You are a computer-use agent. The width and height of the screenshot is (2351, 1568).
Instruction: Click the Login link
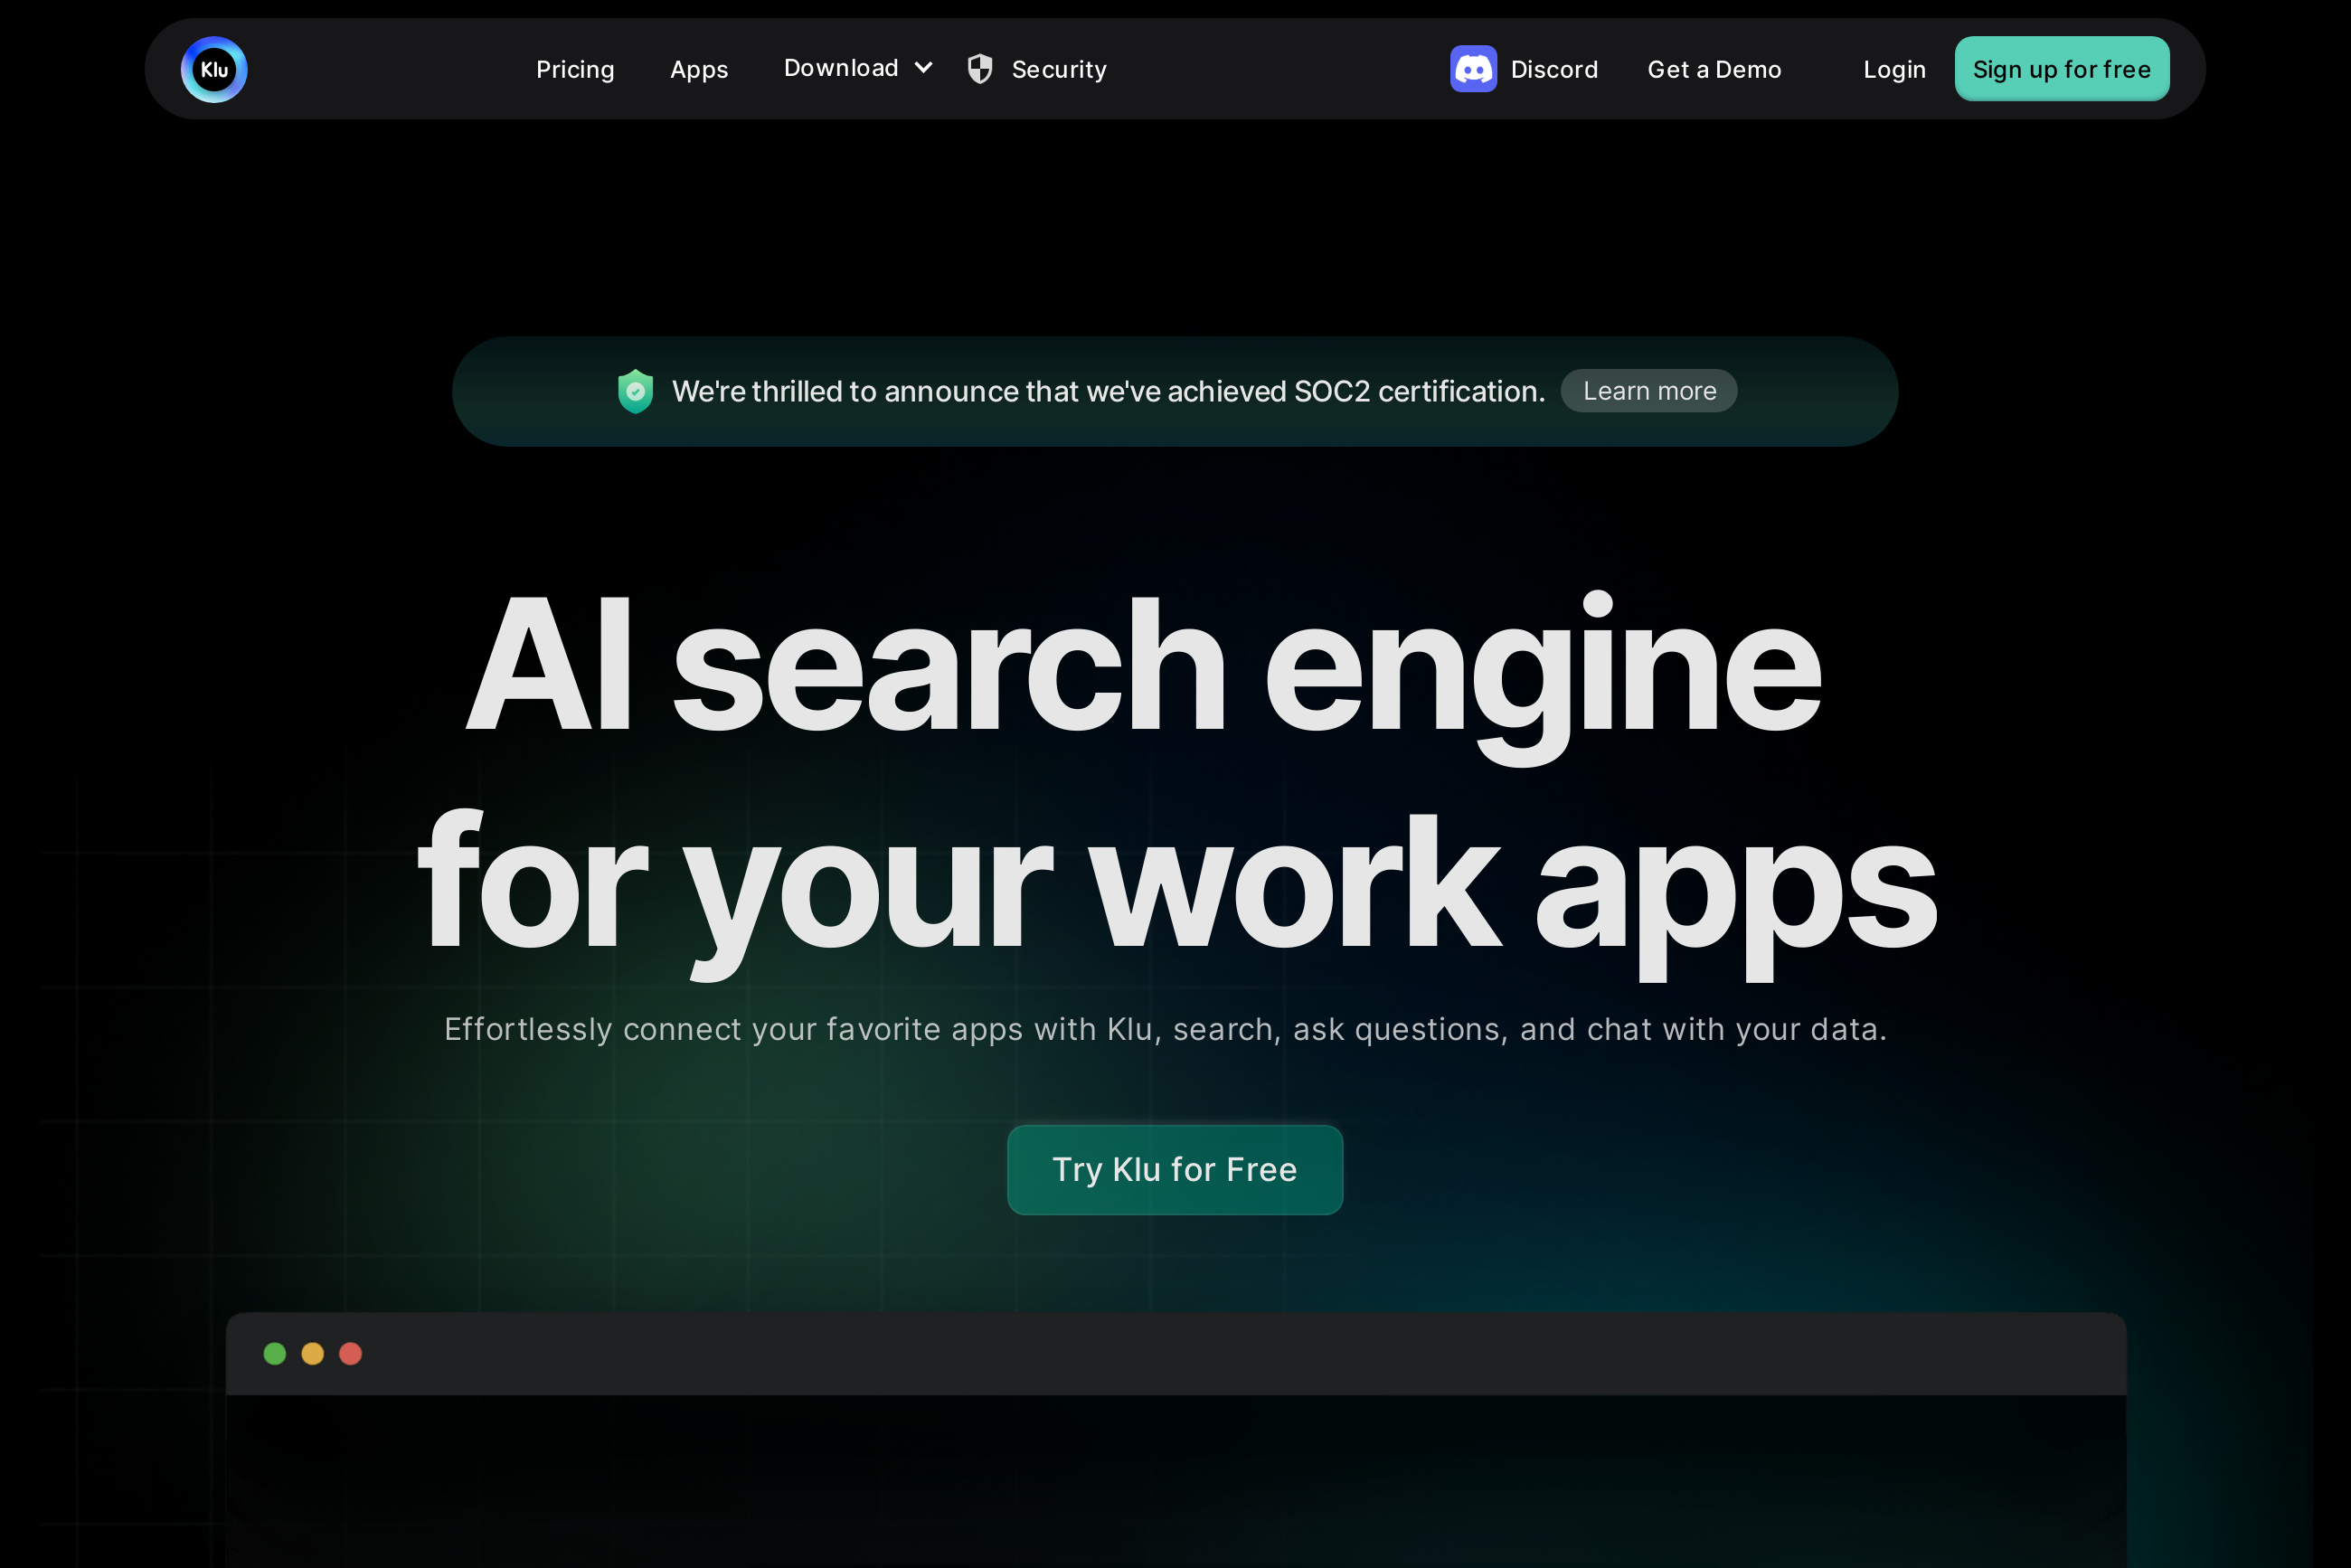click(1894, 70)
